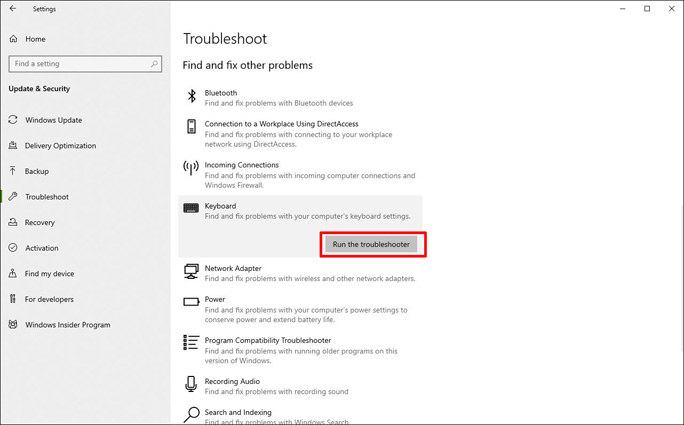Click the Bluetooth troubleshooter icon

click(192, 96)
